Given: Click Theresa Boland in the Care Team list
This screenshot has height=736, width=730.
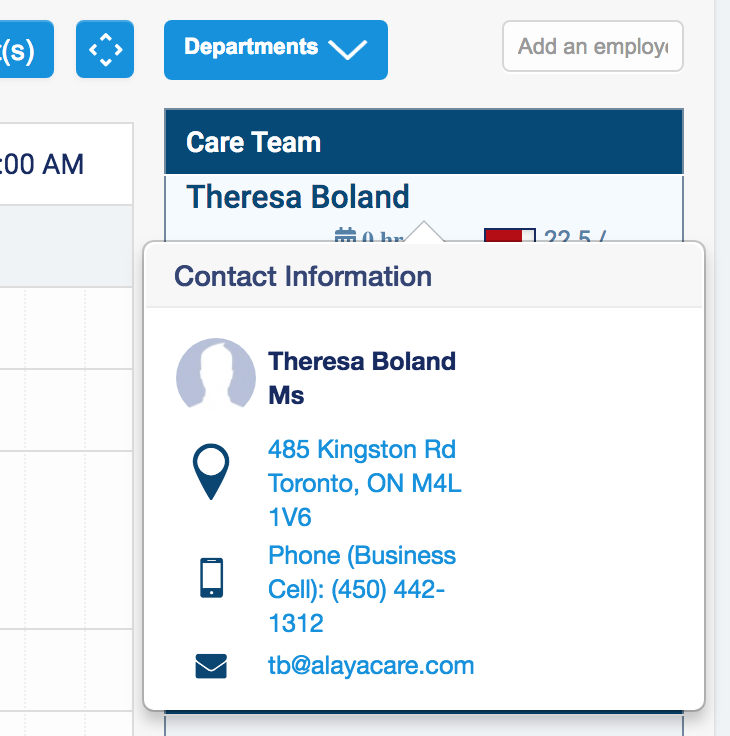Looking at the screenshot, I should click(298, 196).
